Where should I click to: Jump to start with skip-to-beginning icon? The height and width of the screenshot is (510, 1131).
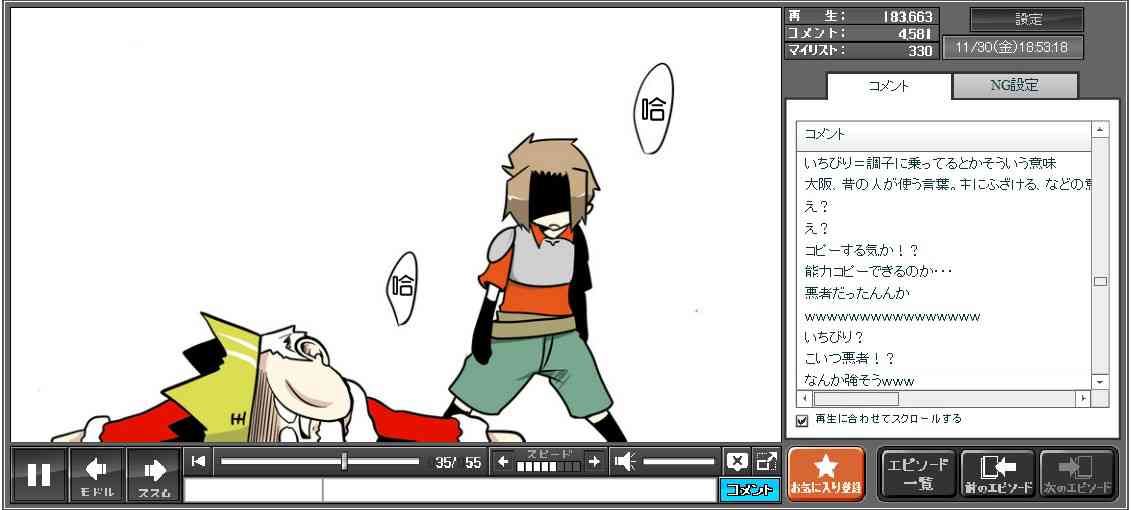[199, 461]
